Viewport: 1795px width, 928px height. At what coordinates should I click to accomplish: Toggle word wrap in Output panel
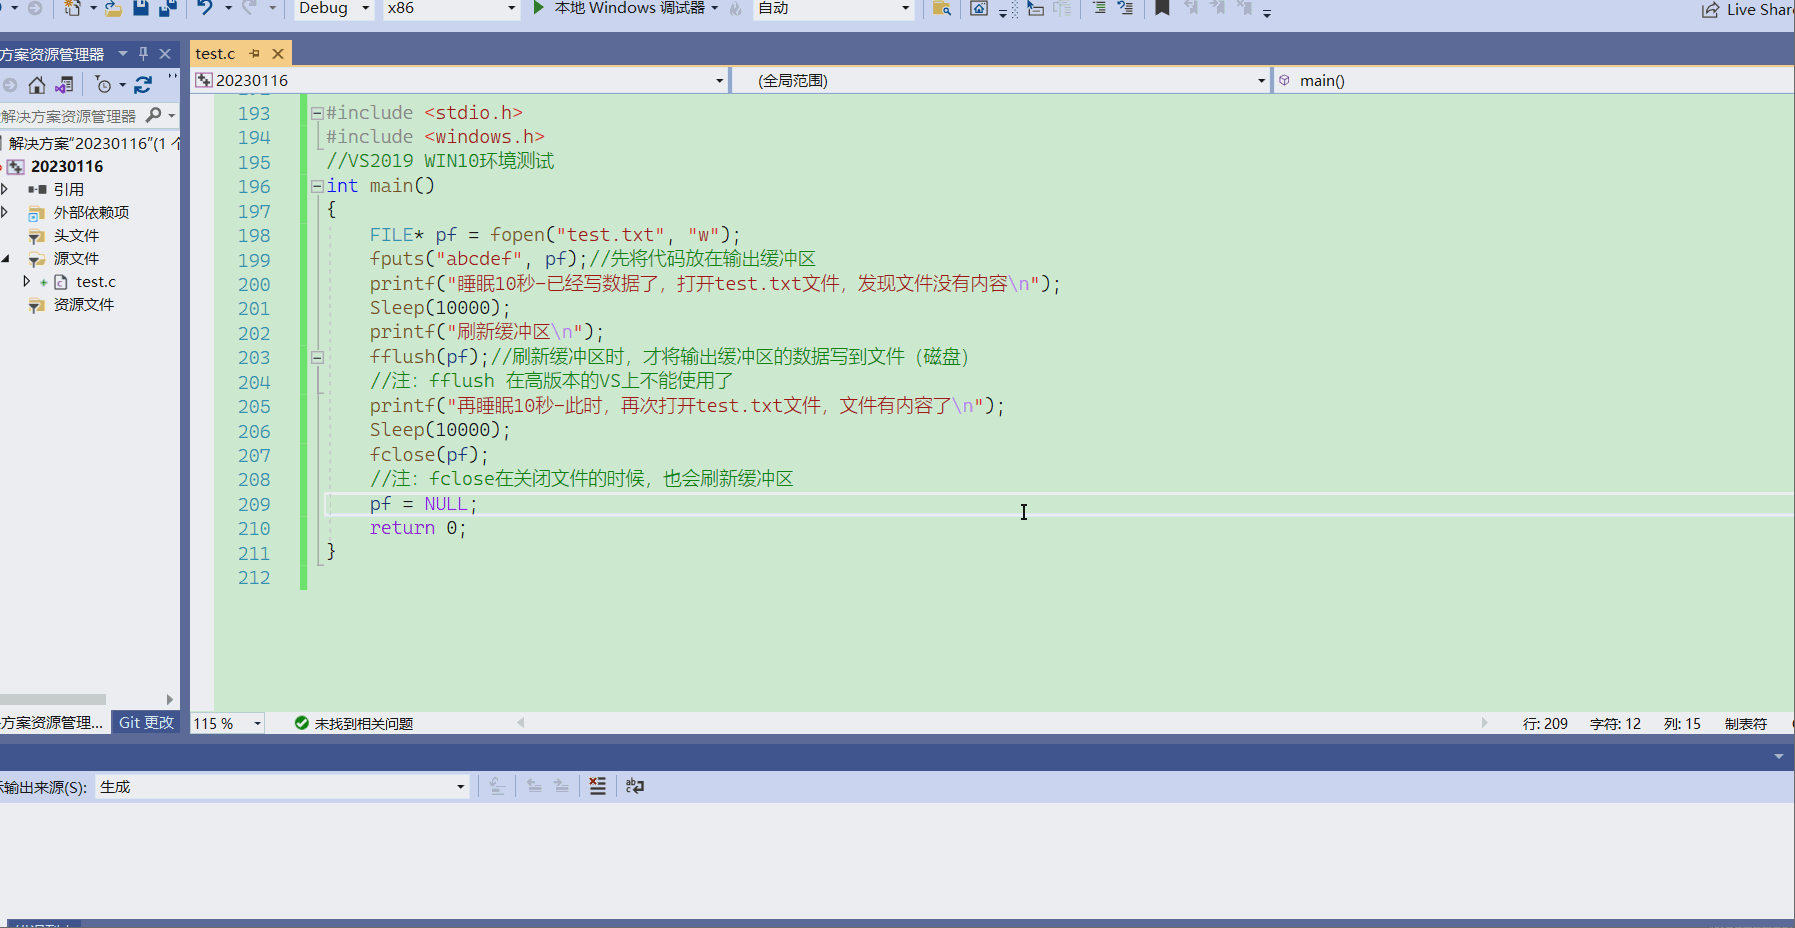click(x=635, y=786)
